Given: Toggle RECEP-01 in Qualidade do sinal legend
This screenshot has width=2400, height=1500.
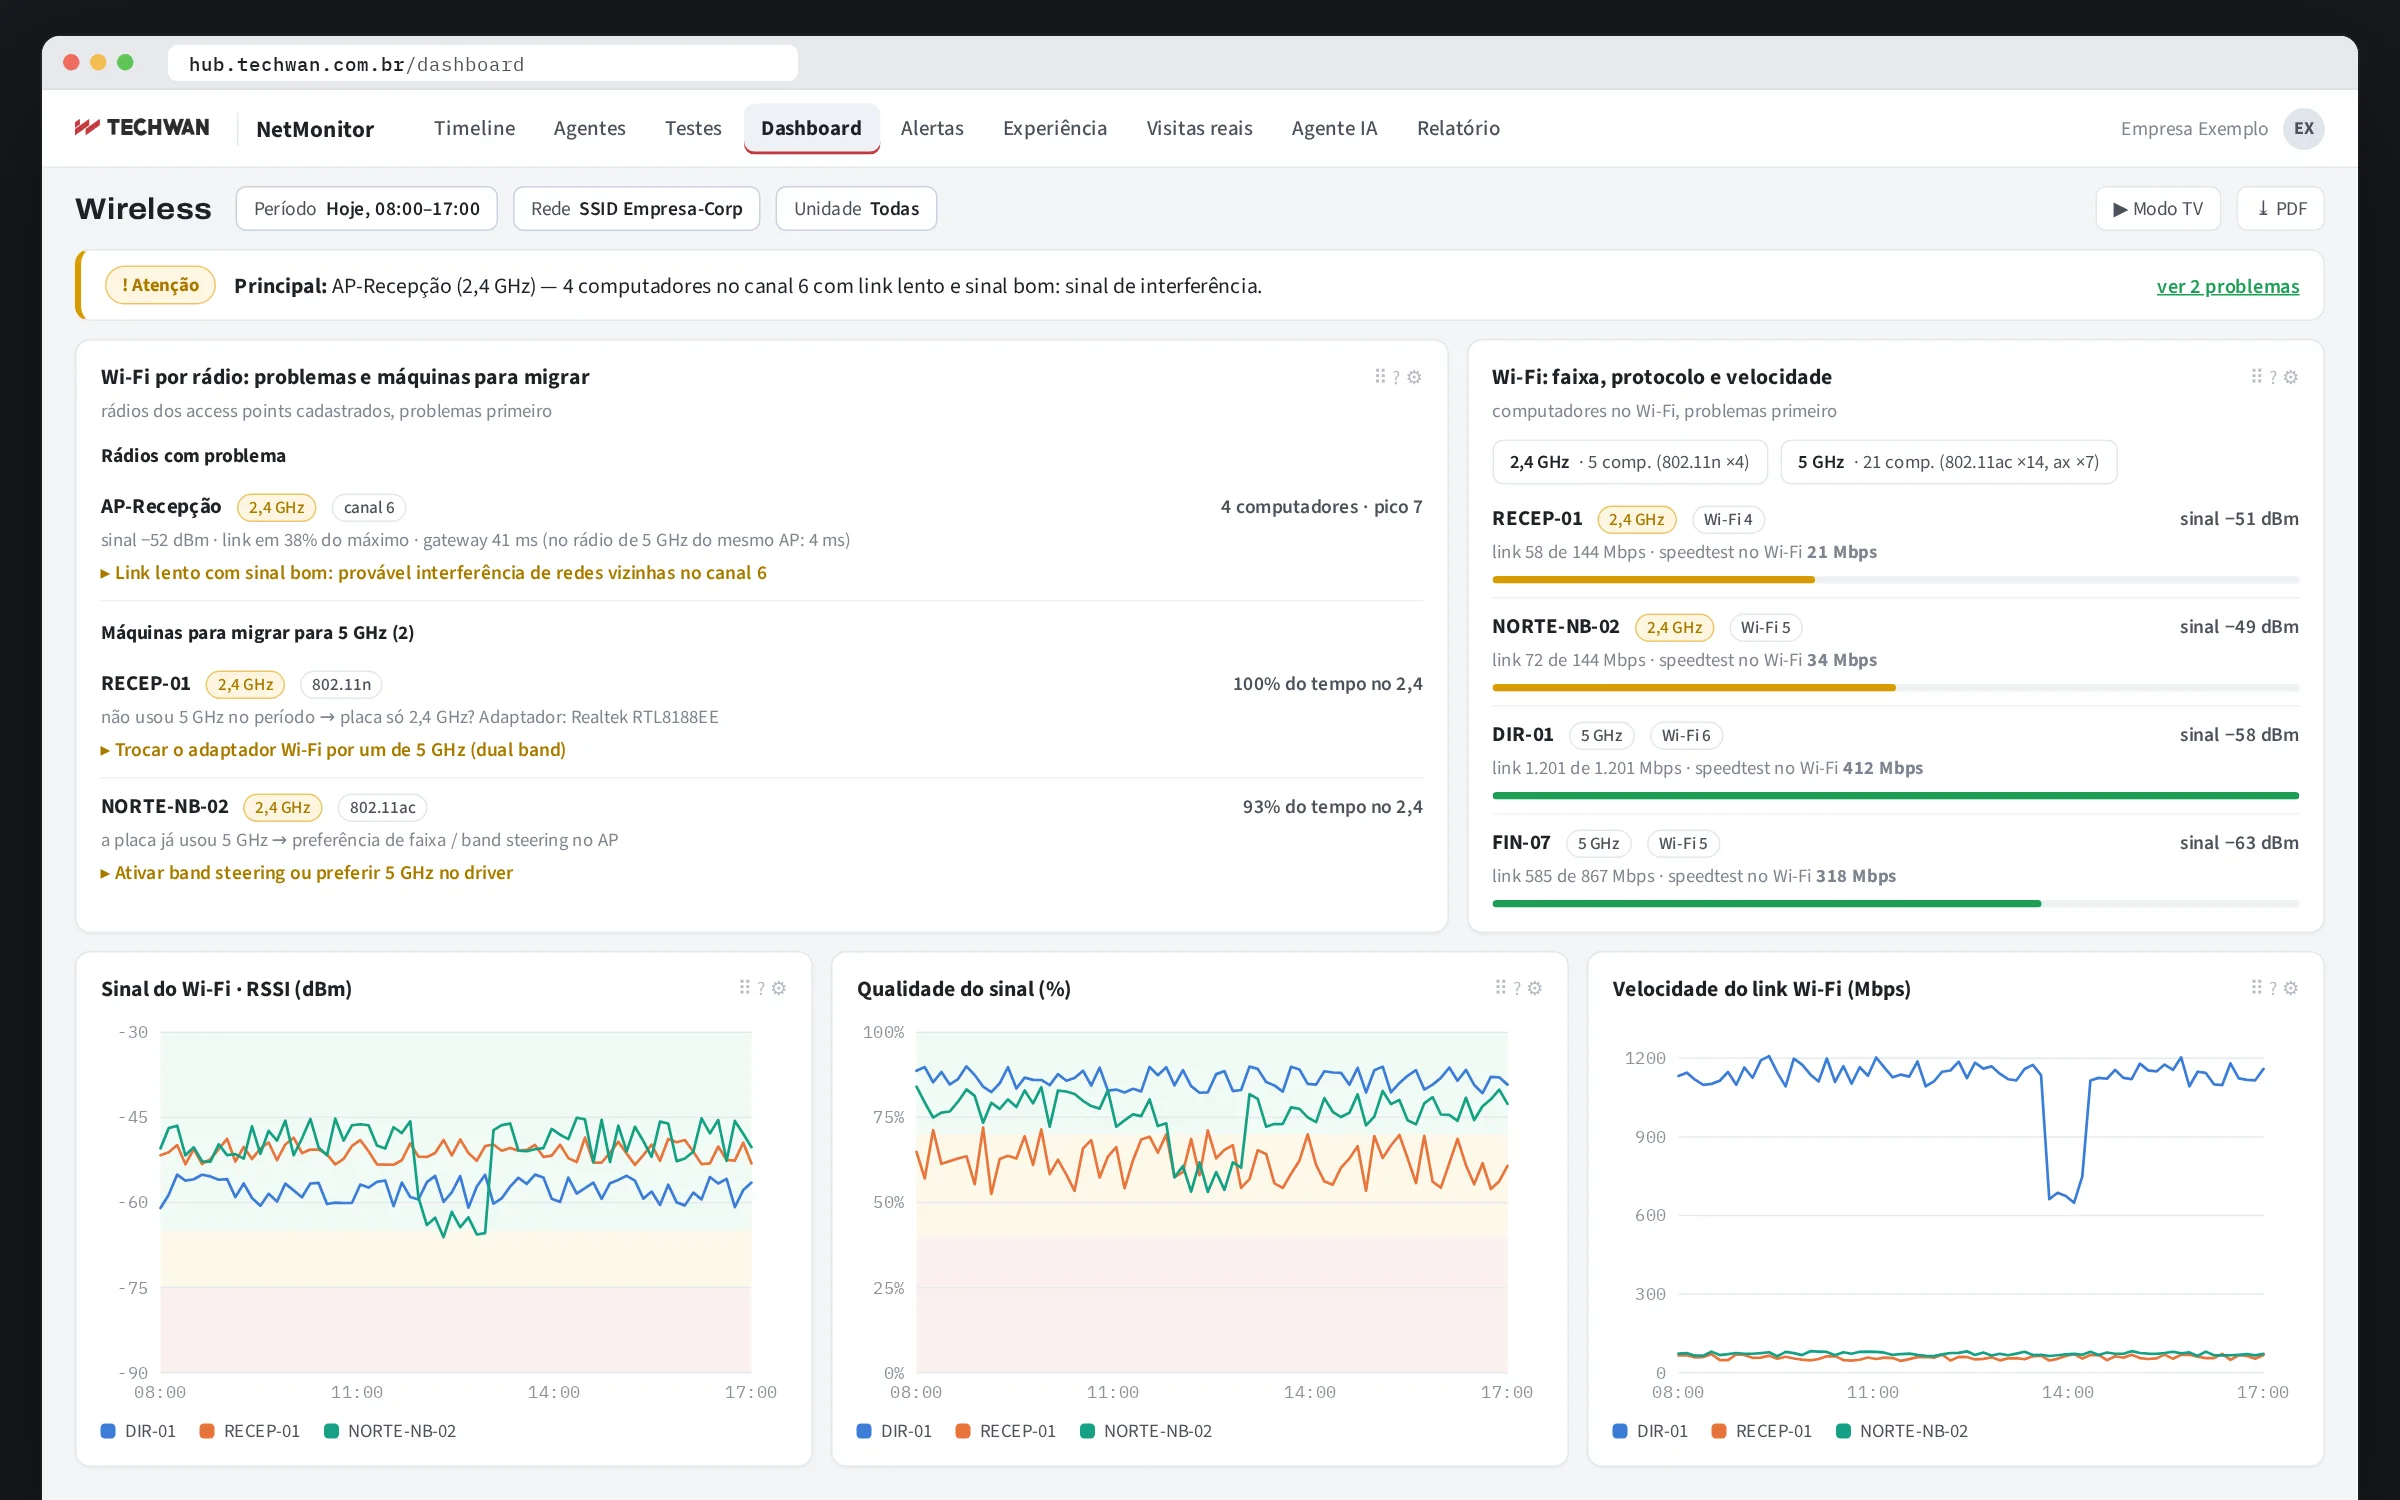Looking at the screenshot, I should (x=1006, y=1431).
